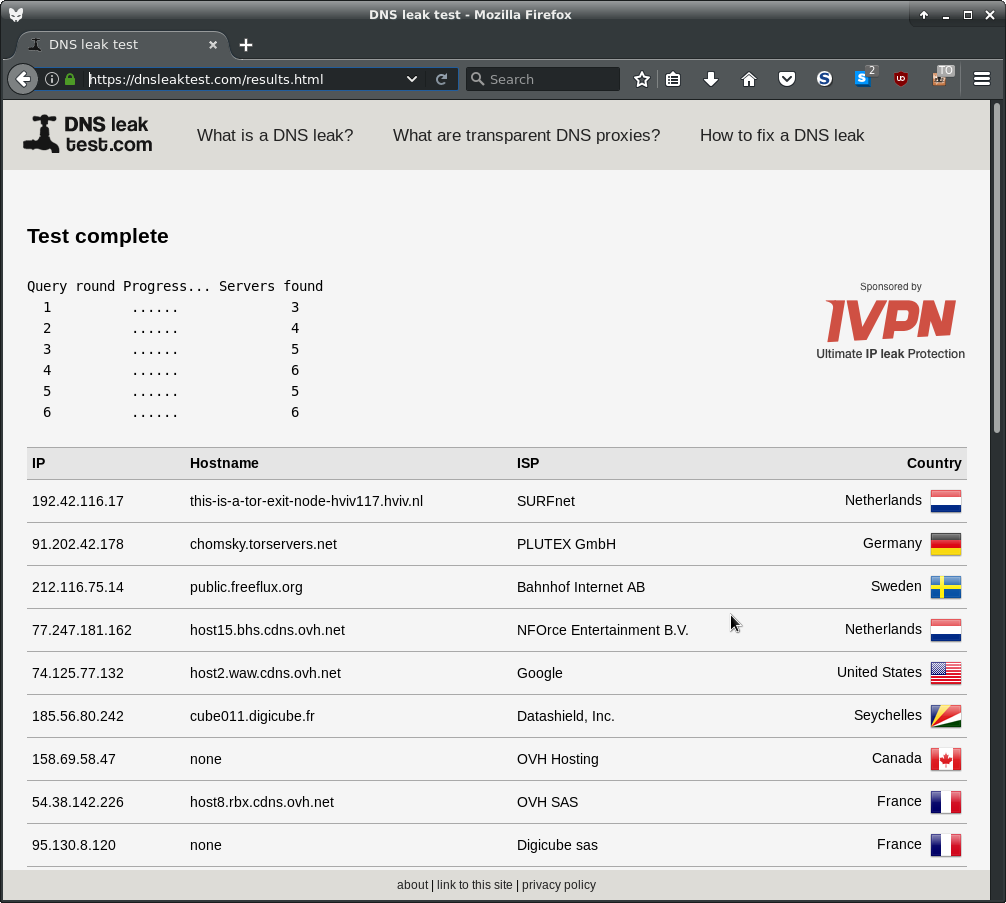Reload the page with the refresh icon
This screenshot has width=1006, height=903.
(x=441, y=79)
